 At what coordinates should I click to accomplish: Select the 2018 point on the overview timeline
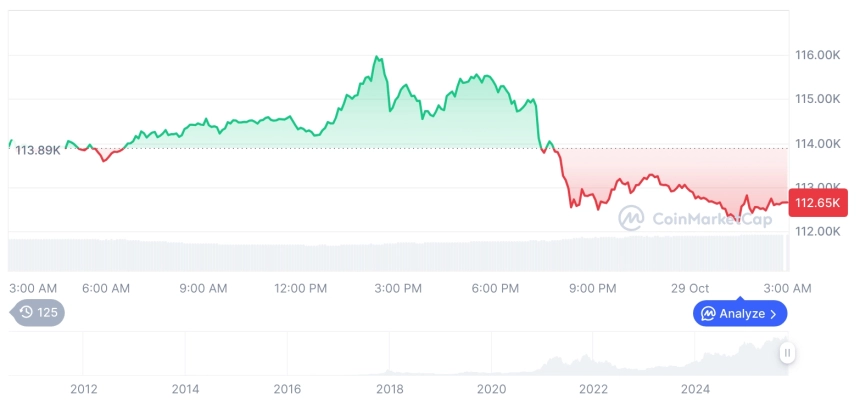click(389, 389)
